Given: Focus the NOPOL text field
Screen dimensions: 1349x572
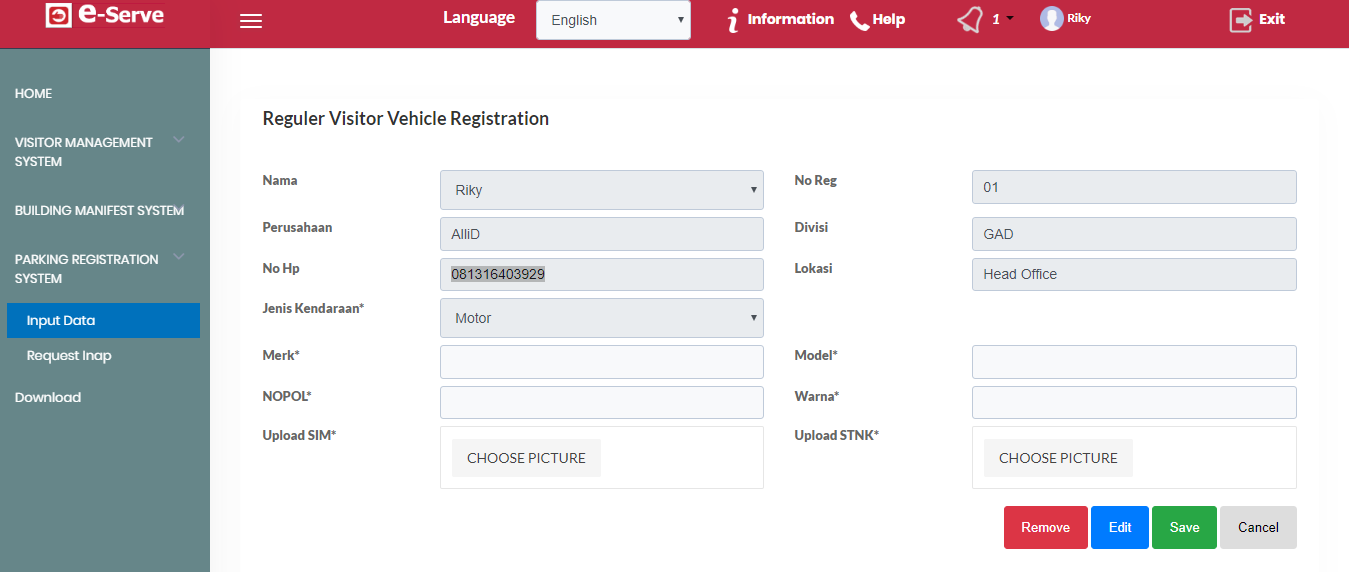Looking at the screenshot, I should (x=601, y=402).
